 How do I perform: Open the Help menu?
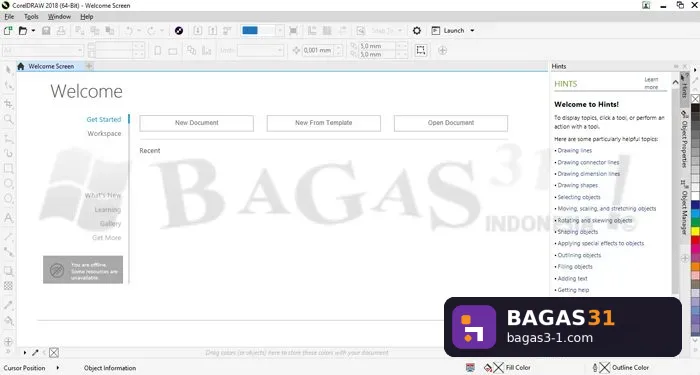pos(87,17)
